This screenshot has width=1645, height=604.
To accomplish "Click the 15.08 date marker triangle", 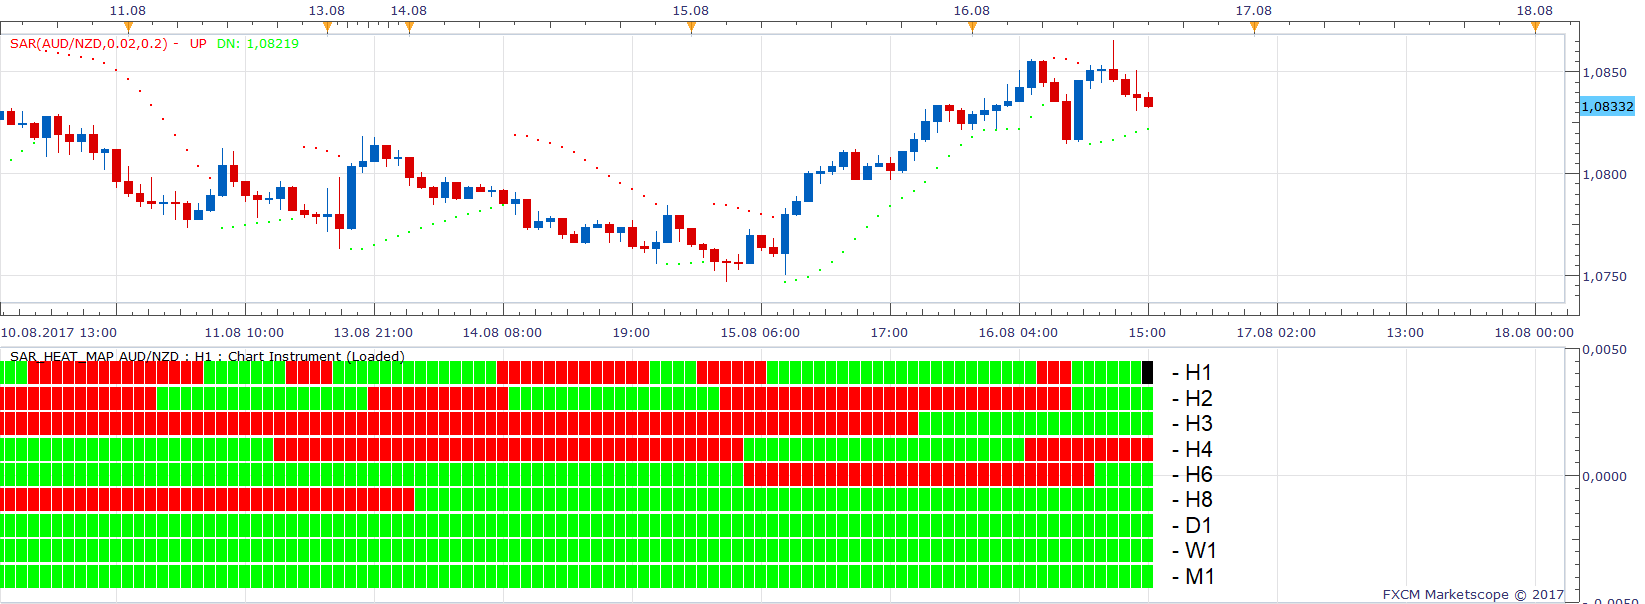I will tap(691, 27).
